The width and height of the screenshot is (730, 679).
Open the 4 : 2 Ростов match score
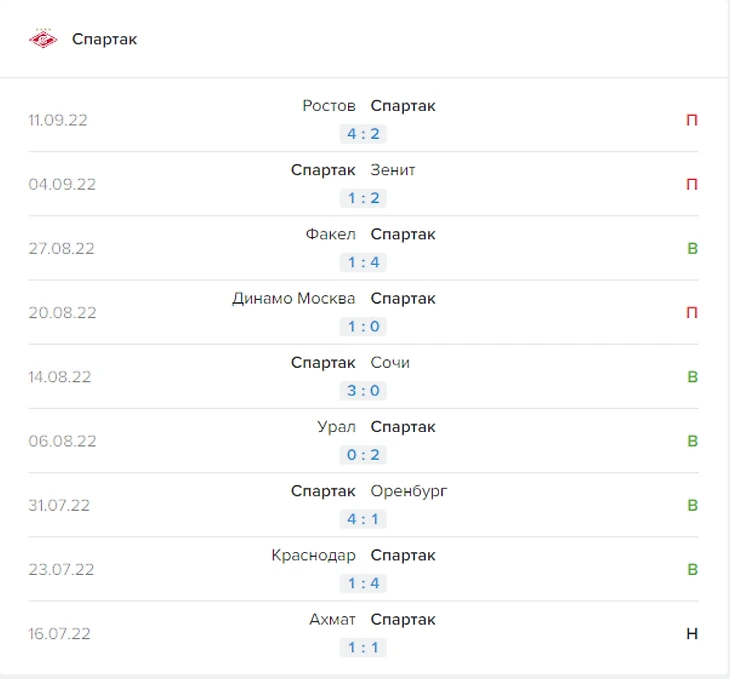click(363, 134)
